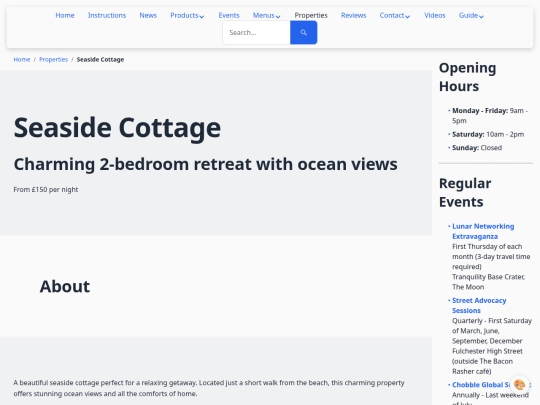540x405 pixels.
Task: Click the Properties breadcrumb link
Action: coord(53,60)
